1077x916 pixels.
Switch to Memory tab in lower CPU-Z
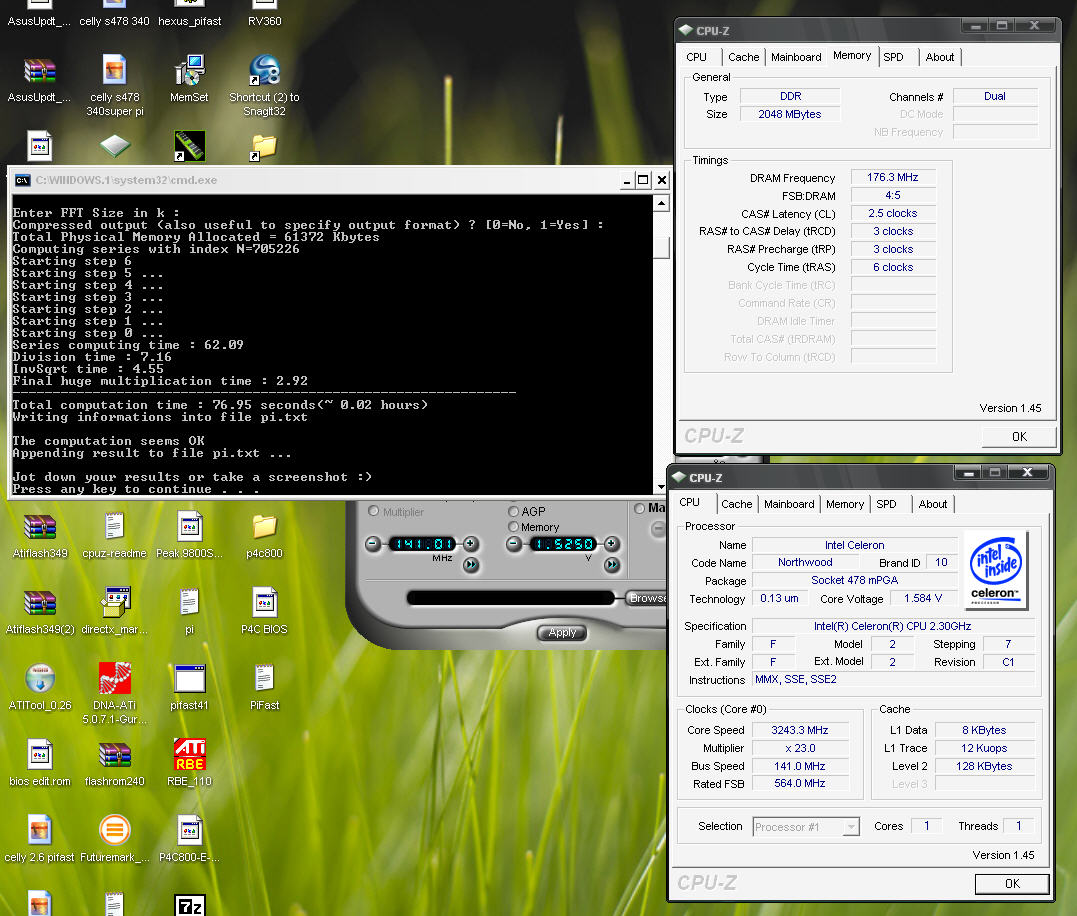pyautogui.click(x=845, y=504)
